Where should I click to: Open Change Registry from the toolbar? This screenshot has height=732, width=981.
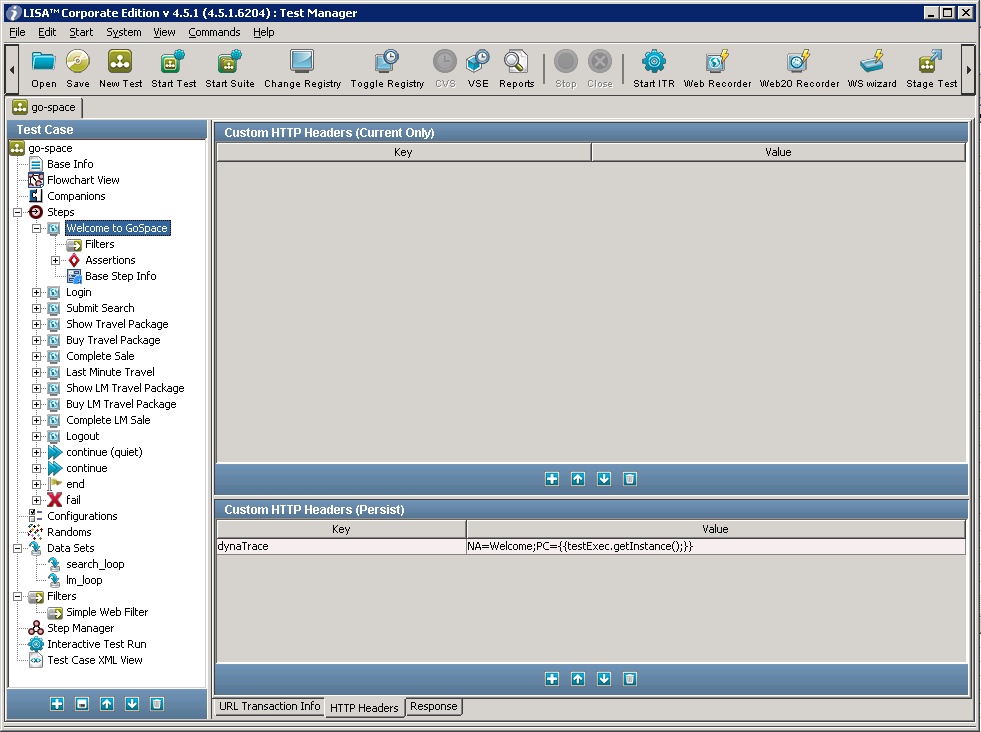(302, 61)
